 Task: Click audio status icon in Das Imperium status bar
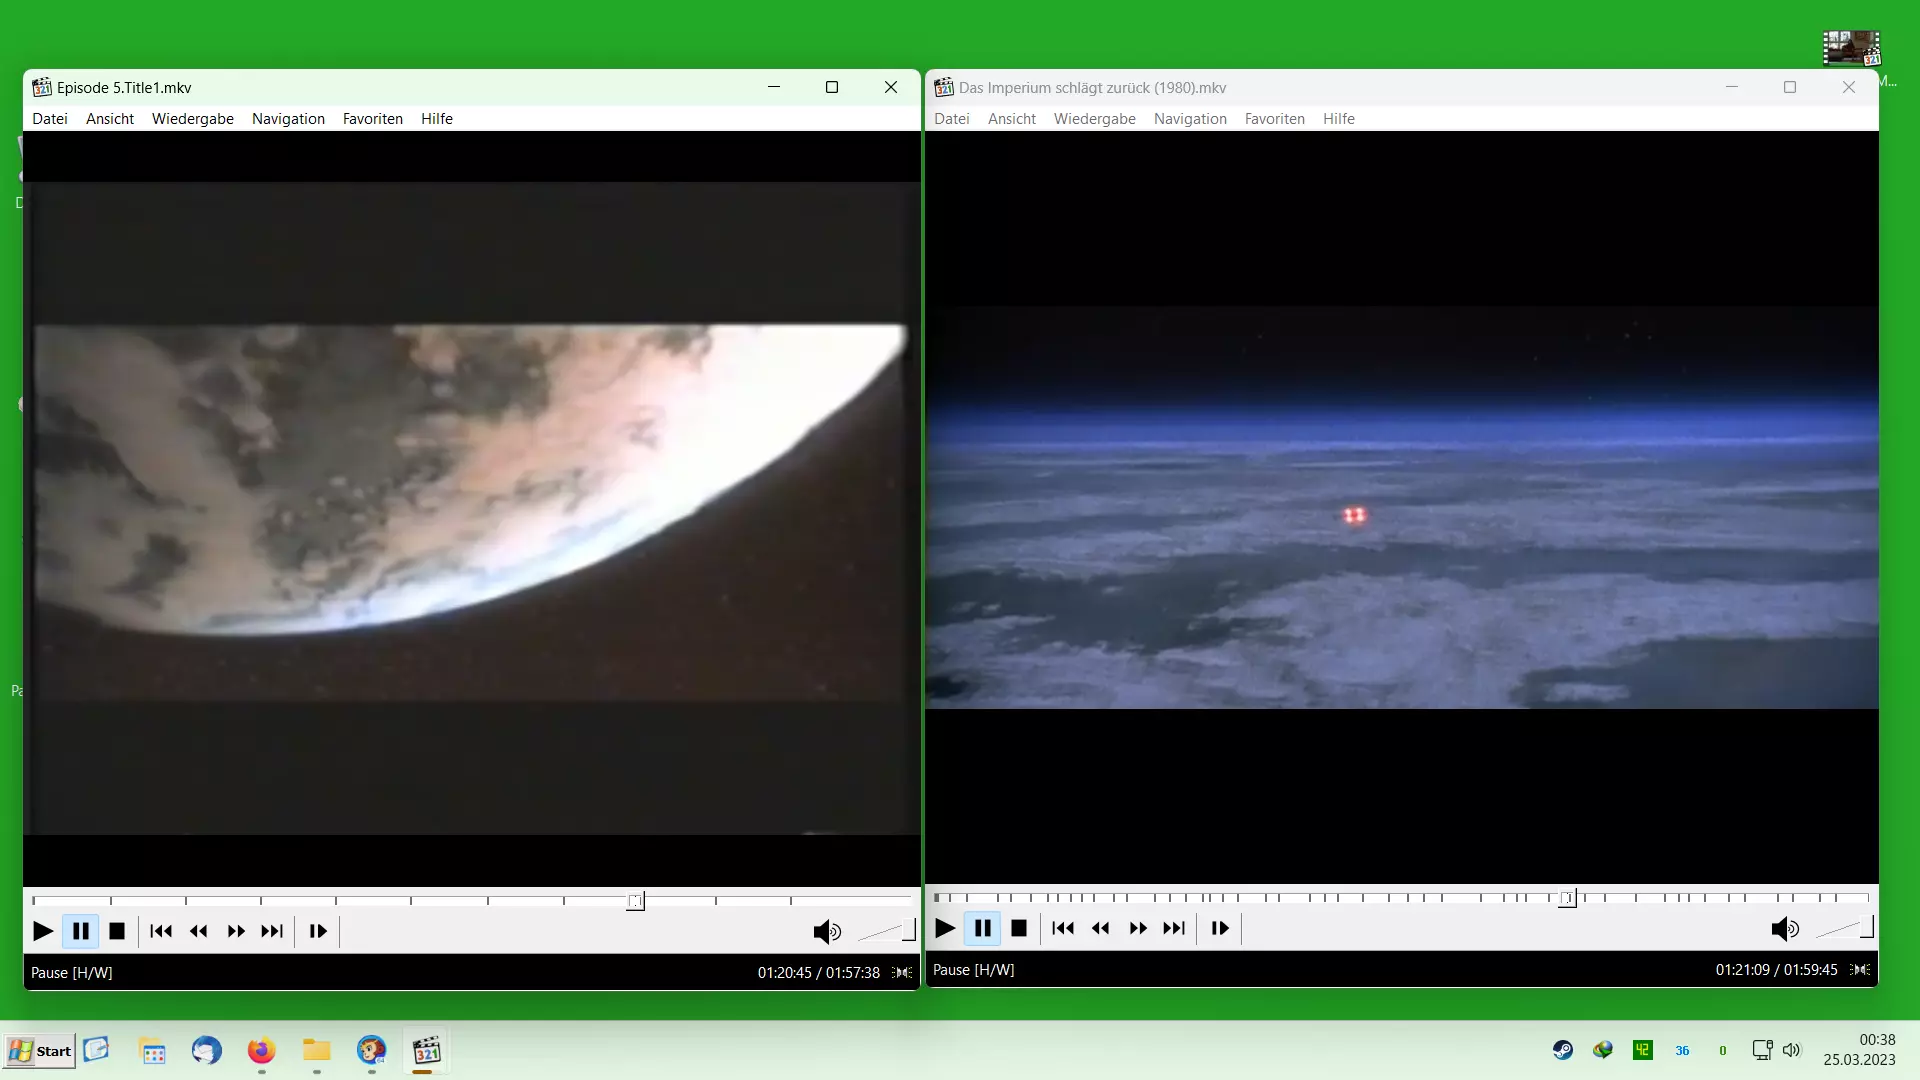tap(1860, 969)
